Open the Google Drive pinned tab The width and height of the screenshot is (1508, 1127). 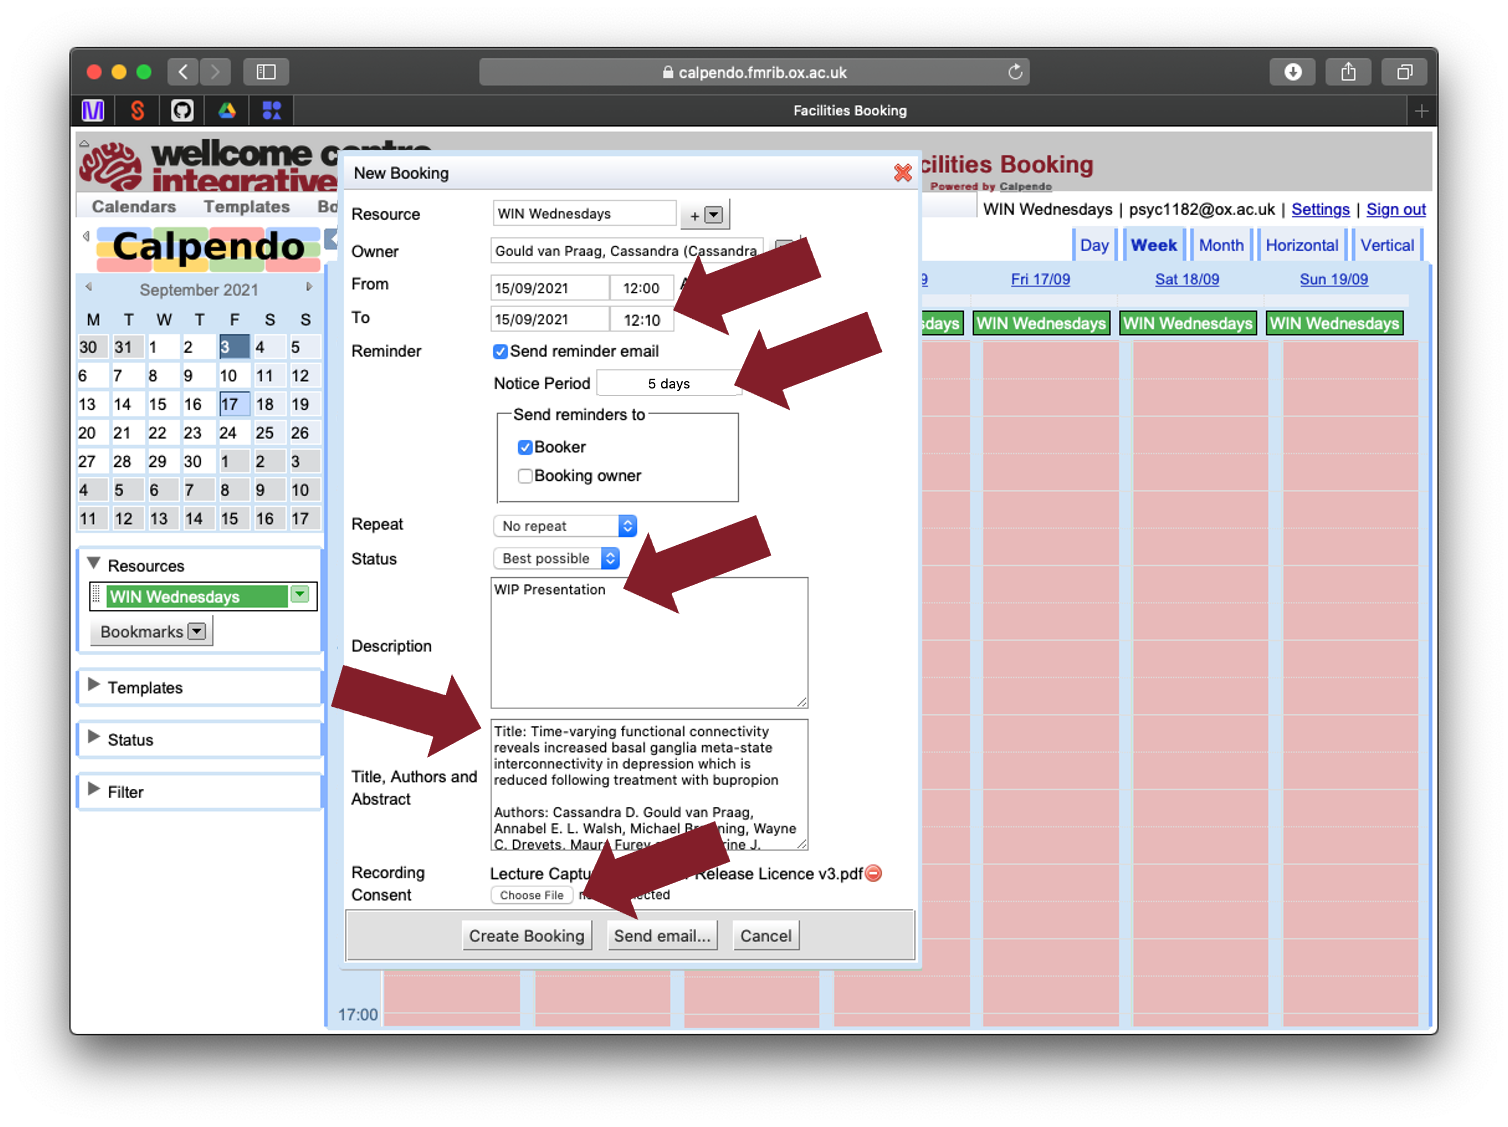click(227, 111)
